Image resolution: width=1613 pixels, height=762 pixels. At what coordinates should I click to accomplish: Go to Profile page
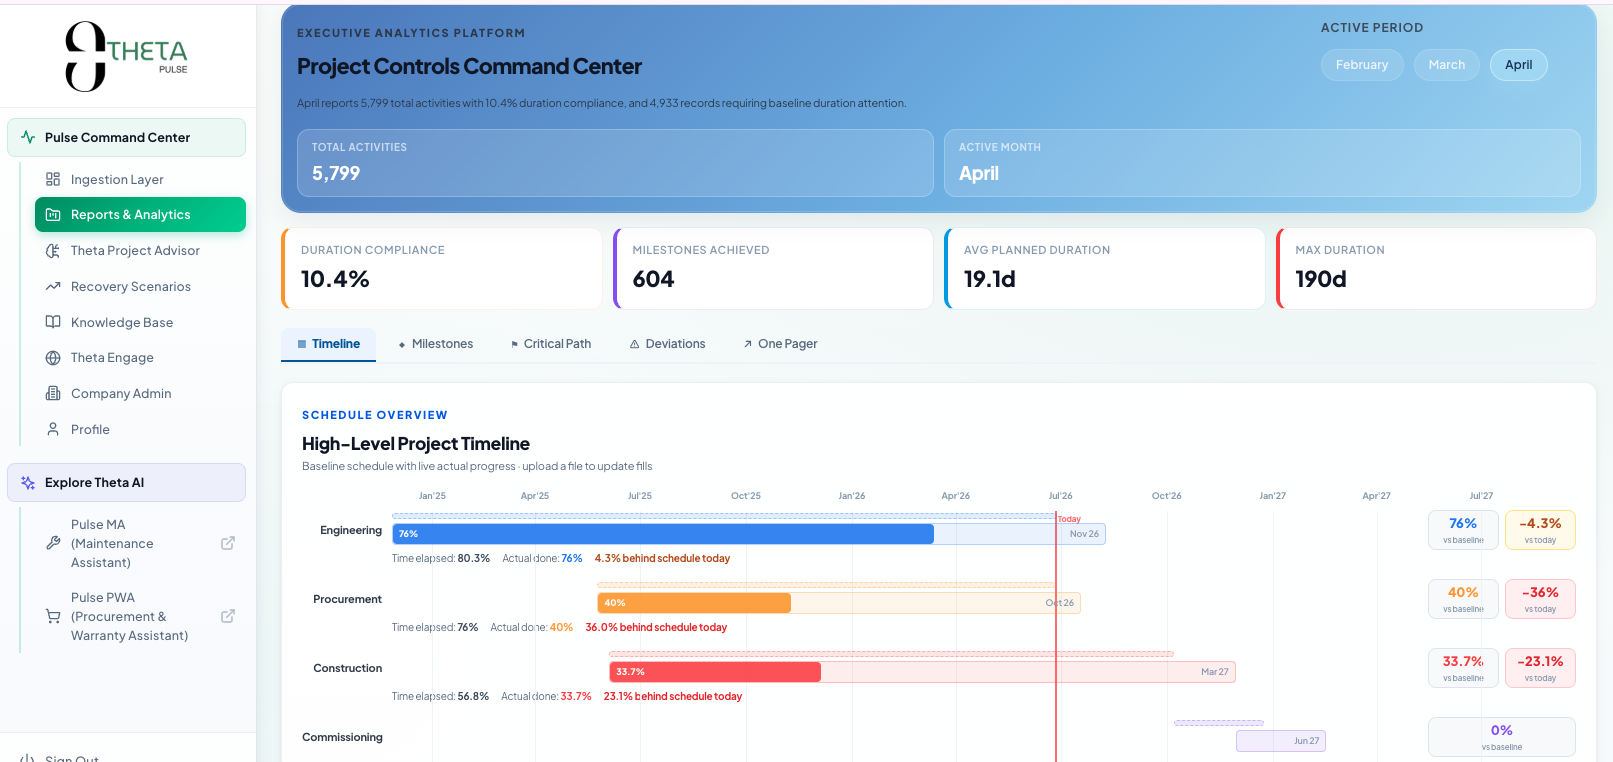tap(140, 429)
